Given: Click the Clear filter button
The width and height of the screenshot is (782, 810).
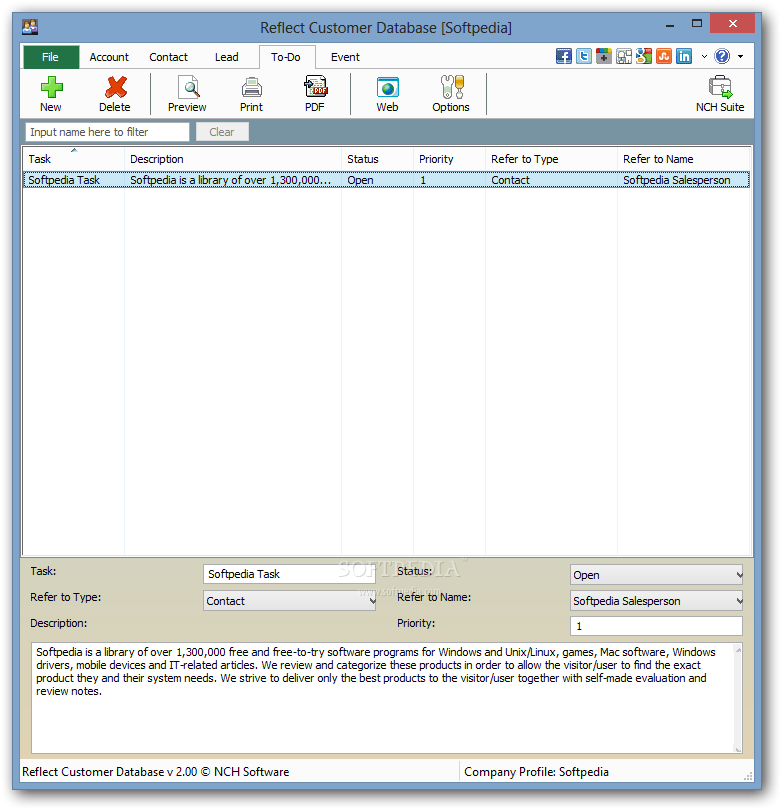Looking at the screenshot, I should tap(222, 132).
